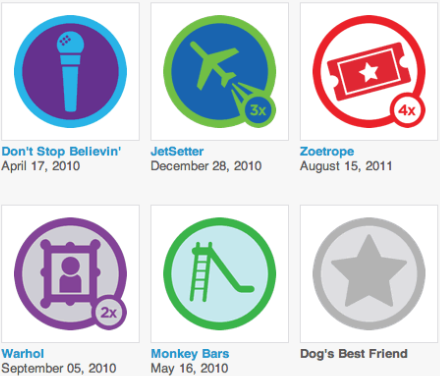Open the Monkey Bars title link

click(x=190, y=354)
